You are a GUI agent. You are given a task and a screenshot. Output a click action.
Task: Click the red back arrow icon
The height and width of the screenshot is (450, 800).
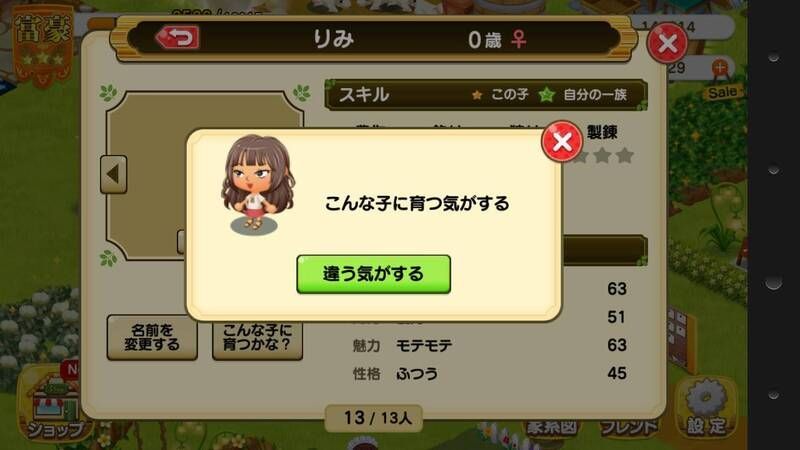(177, 37)
